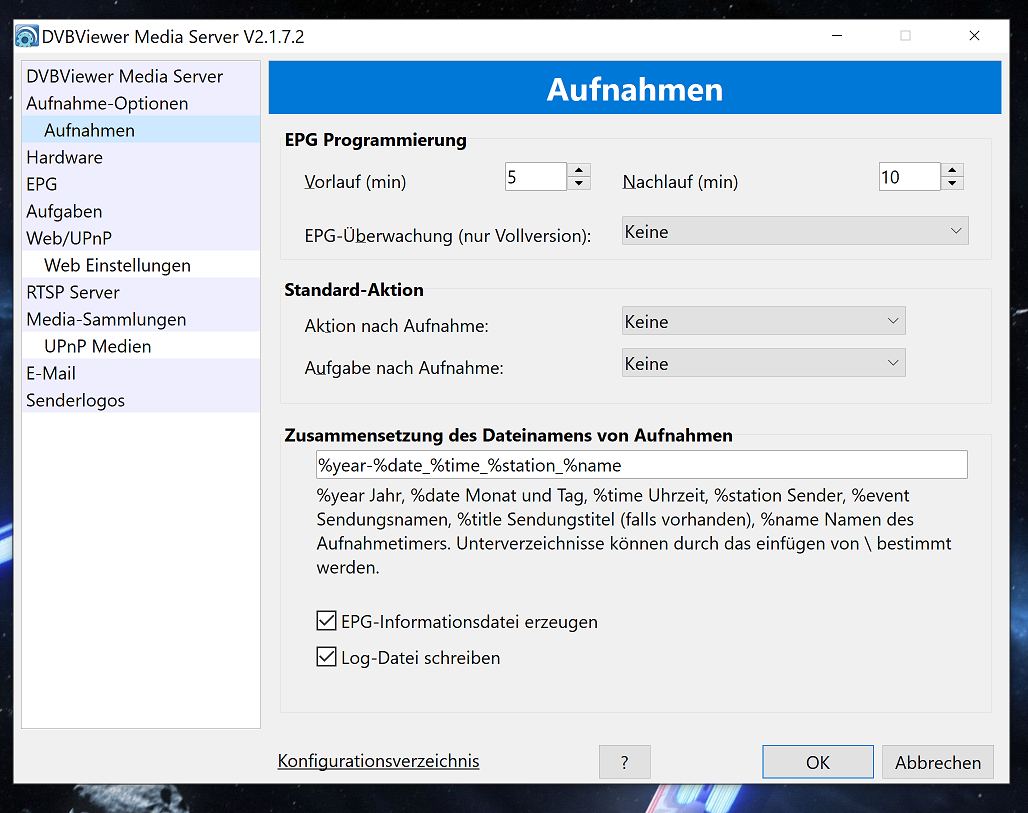Open Media-Sammlungen settings page
Viewport: 1028px width, 813px height.
click(x=141, y=319)
